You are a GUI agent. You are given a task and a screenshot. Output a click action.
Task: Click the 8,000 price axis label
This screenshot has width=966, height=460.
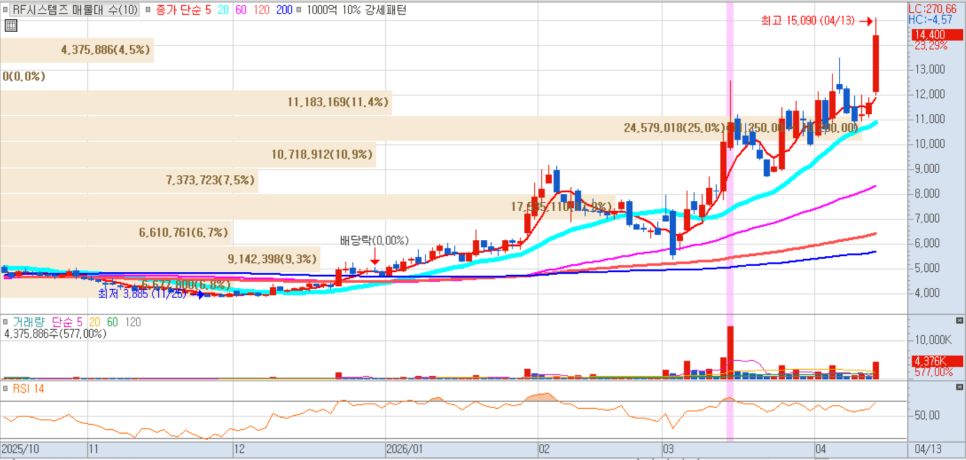click(928, 193)
